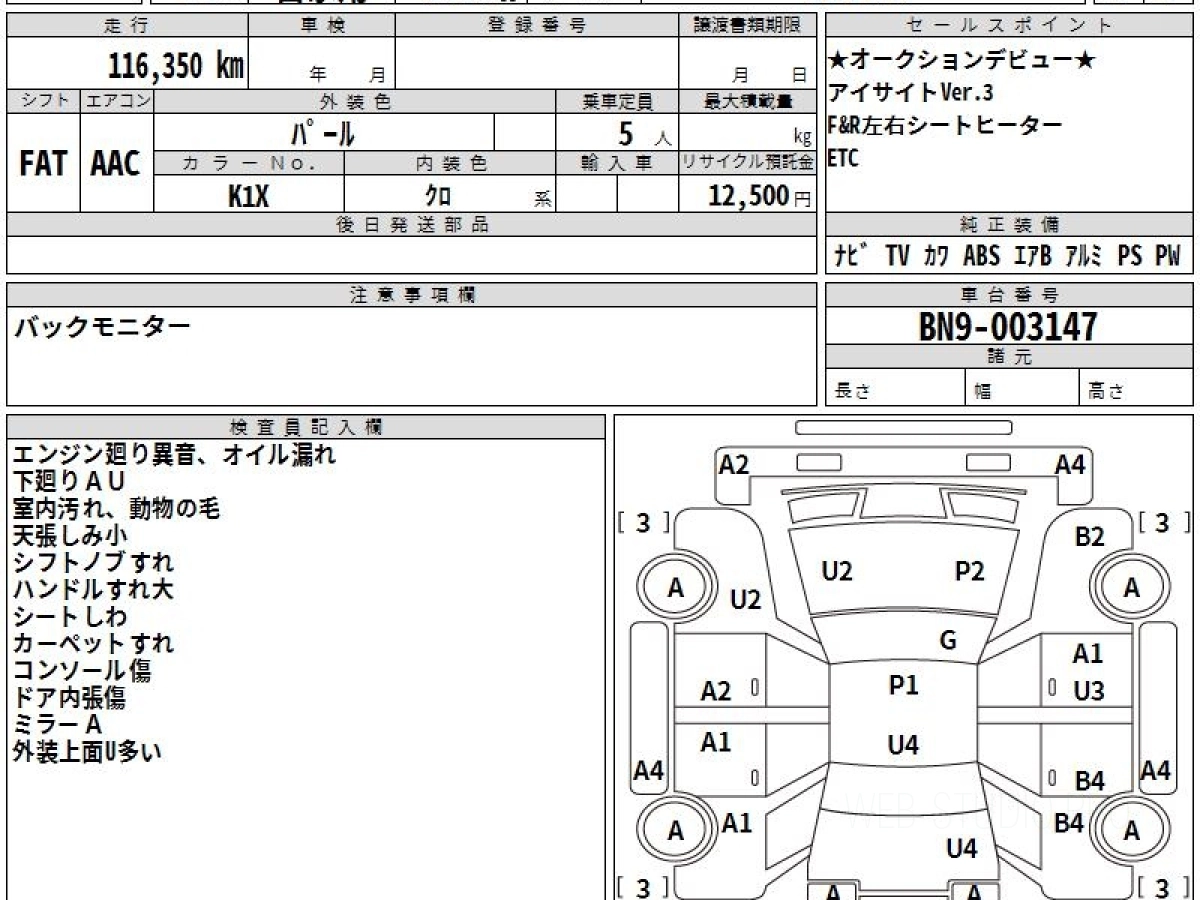Click the セールスポイント header

(x=1010, y=25)
